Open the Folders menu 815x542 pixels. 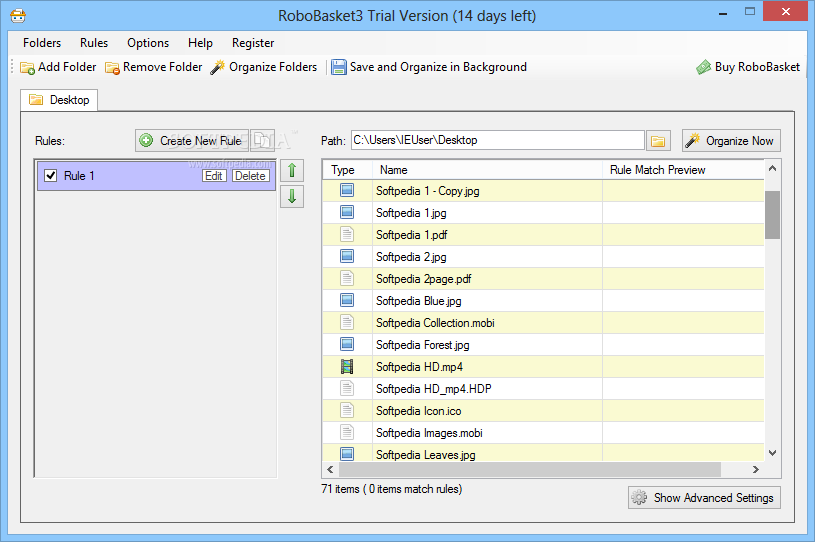[42, 43]
